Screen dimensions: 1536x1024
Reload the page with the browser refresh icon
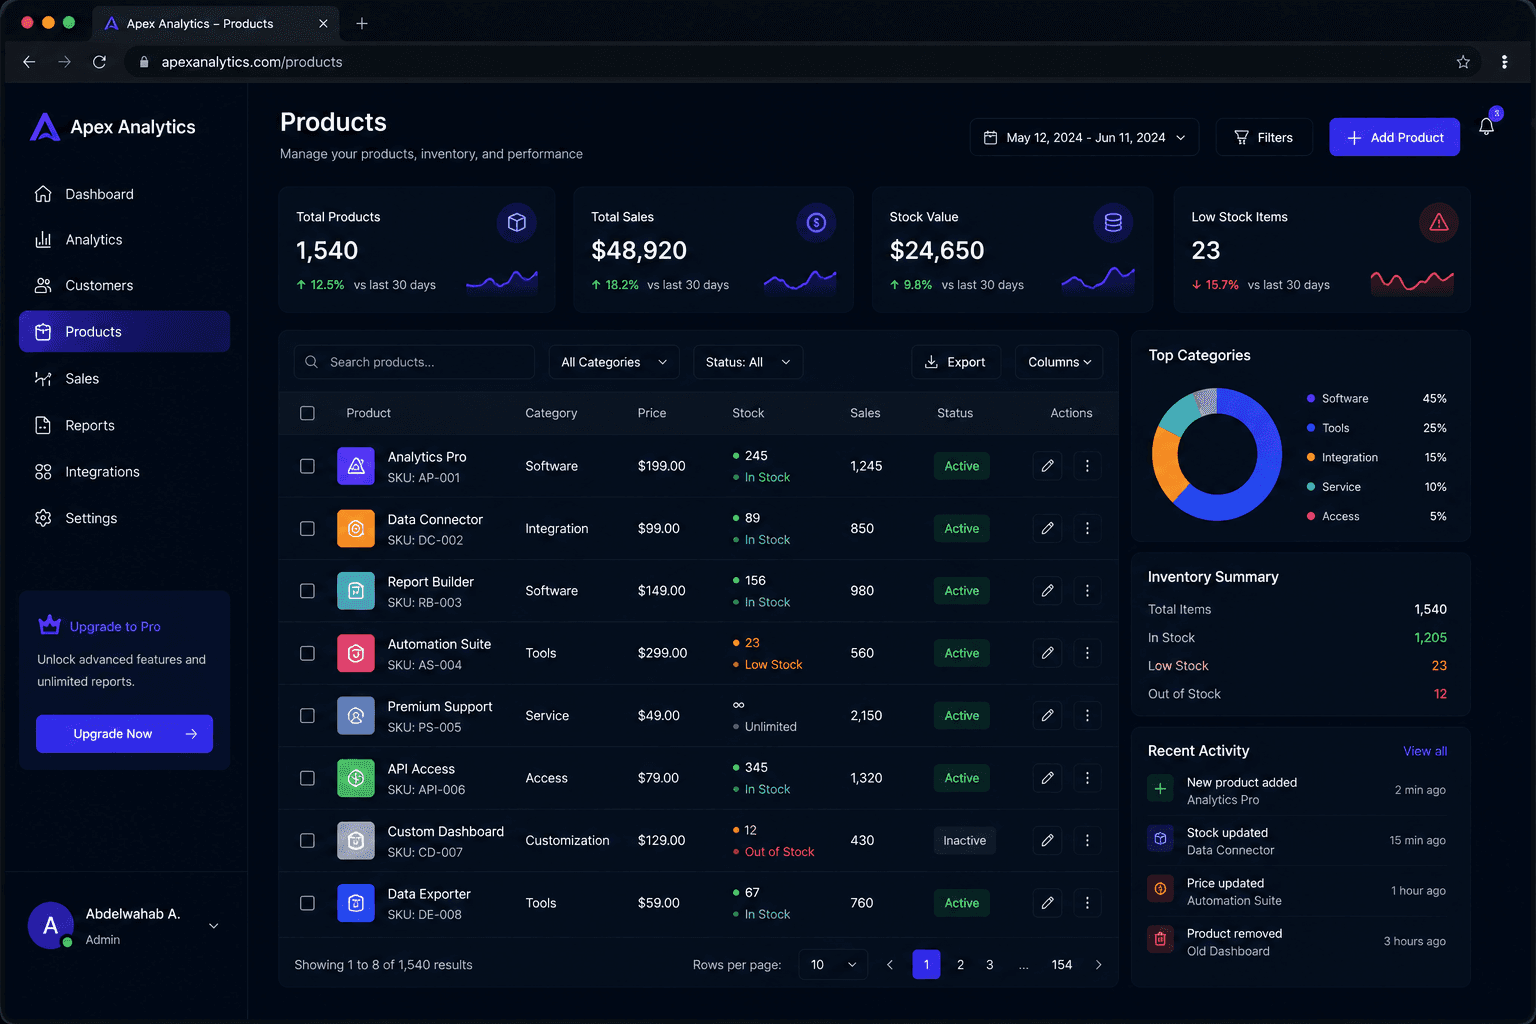click(x=99, y=62)
